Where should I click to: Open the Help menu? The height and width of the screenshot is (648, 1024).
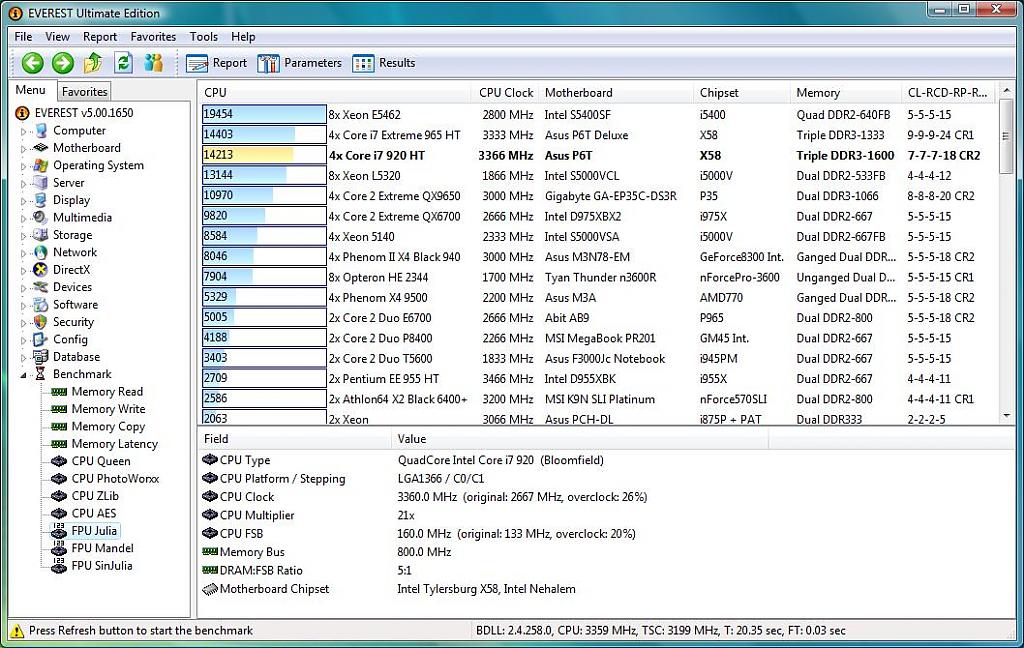[x=243, y=37]
